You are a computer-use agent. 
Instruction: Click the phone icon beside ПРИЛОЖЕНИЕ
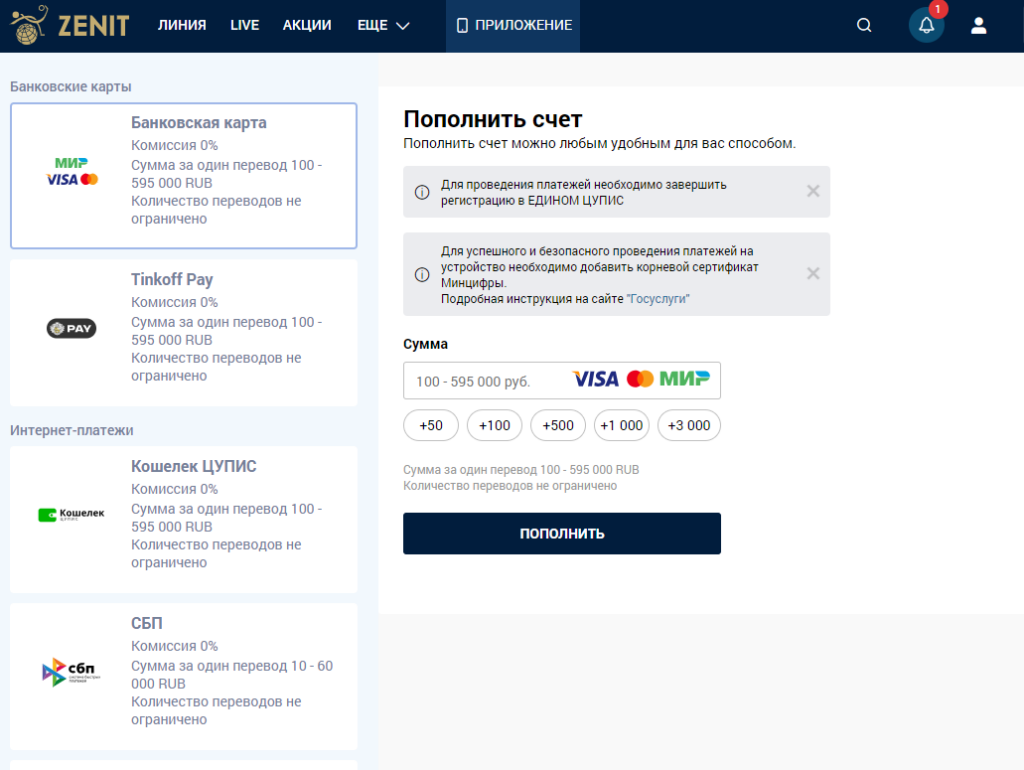click(462, 25)
